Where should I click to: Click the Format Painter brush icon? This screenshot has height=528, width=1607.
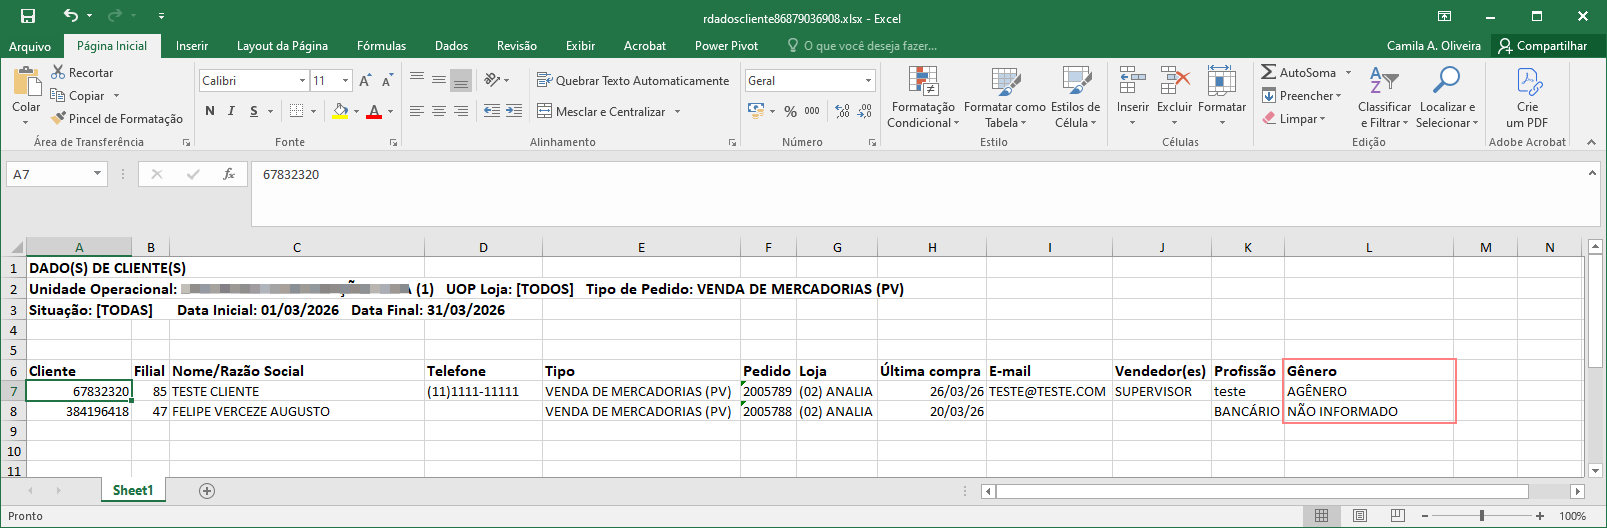click(59, 118)
